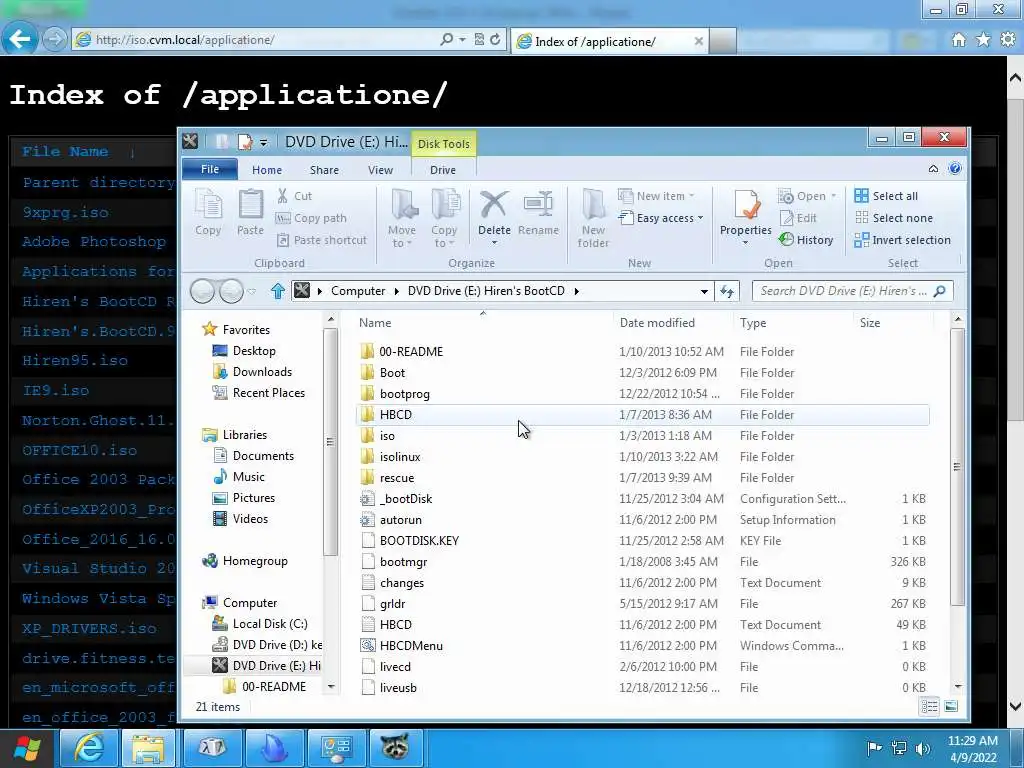This screenshot has height=768, width=1024.
Task: Open Internet Explorer Home icon
Action: point(959,40)
